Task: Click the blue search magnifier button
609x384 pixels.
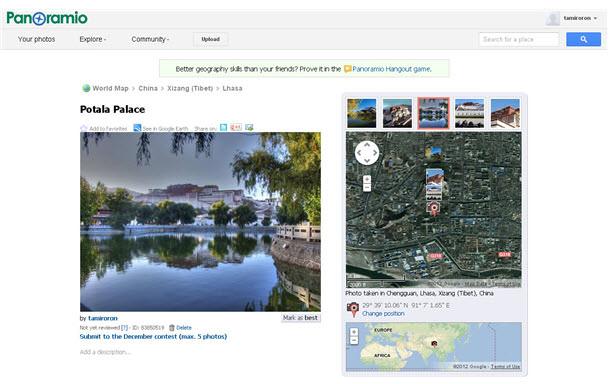Action: 583,39
